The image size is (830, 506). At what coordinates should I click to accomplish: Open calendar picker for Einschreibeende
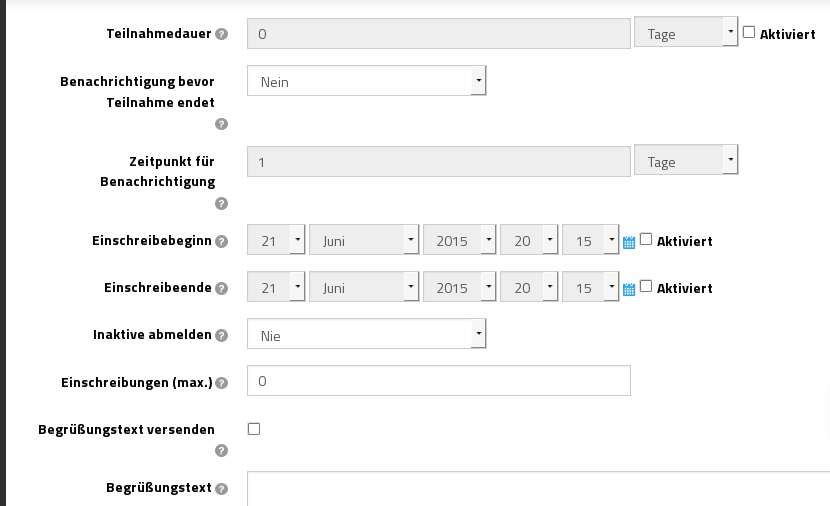tap(629, 289)
